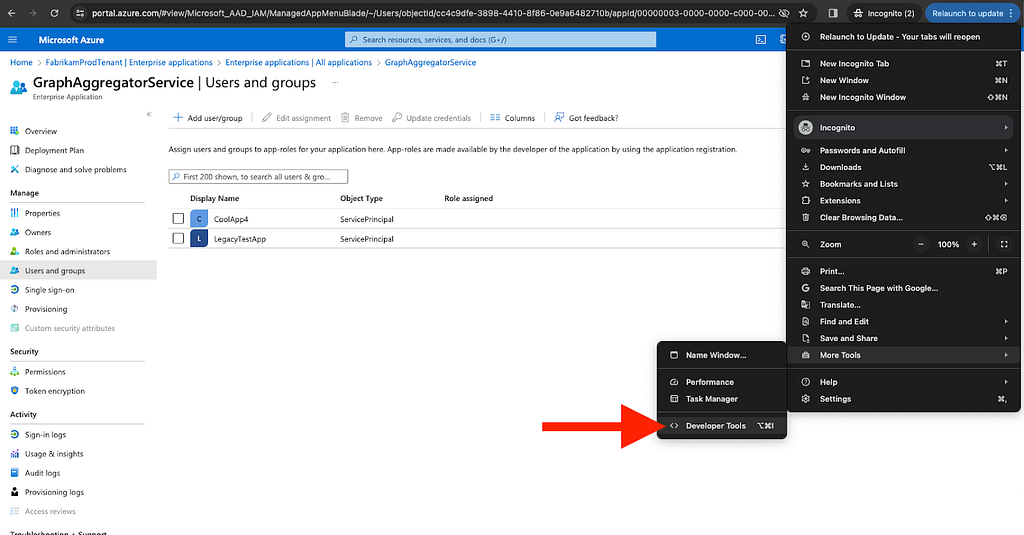
Task: Open Diagnose and solve problems
Action: [75, 170]
